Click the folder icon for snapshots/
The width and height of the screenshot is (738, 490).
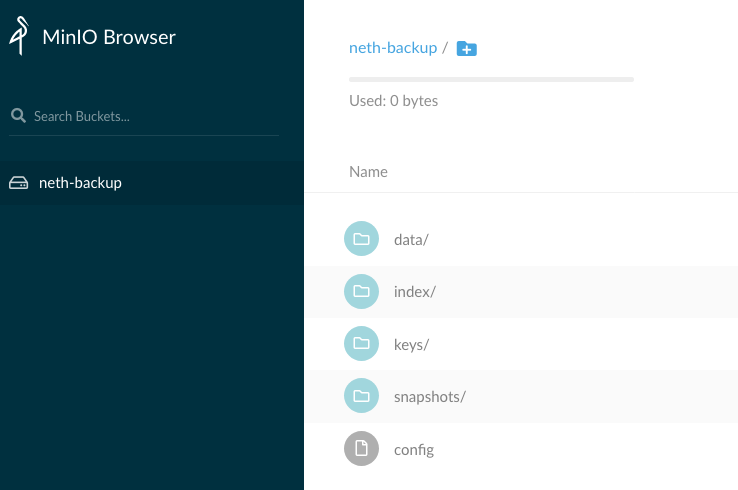click(361, 396)
